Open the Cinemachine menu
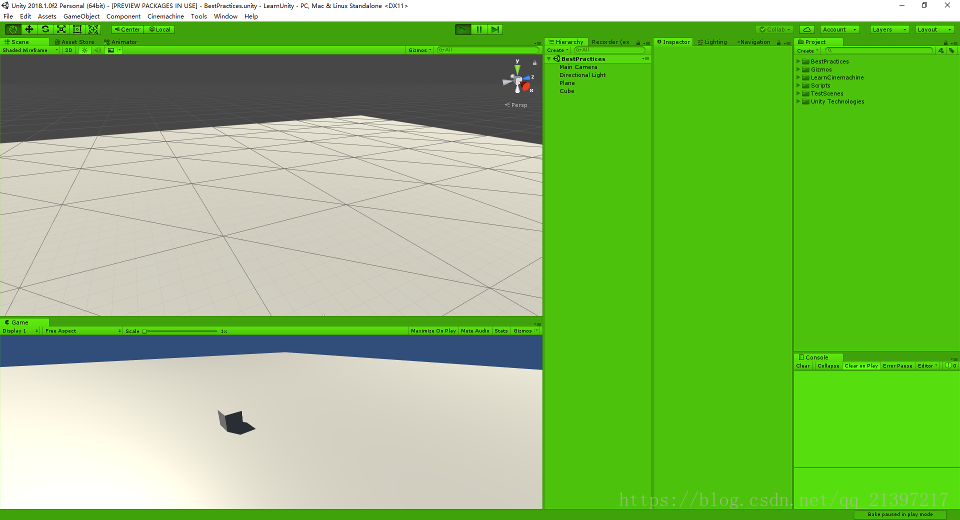Viewport: 960px width, 520px height. tap(165, 17)
